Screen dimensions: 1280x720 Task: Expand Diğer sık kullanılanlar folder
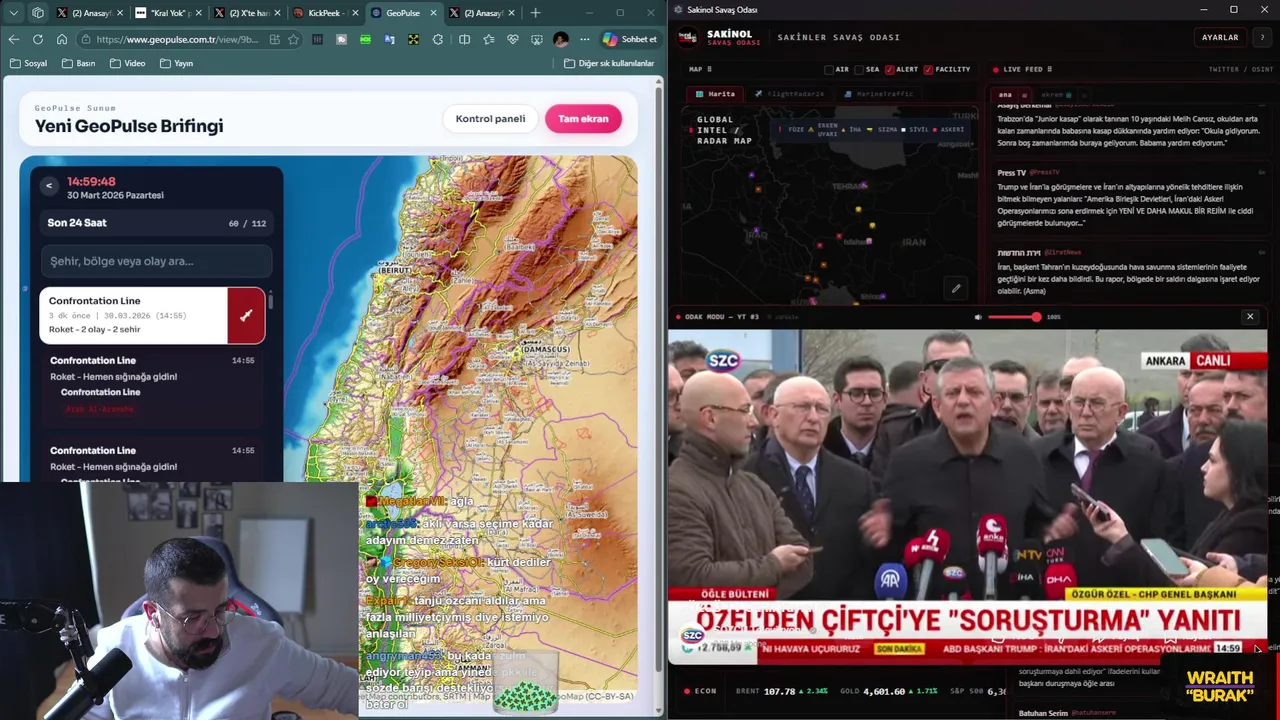609,63
